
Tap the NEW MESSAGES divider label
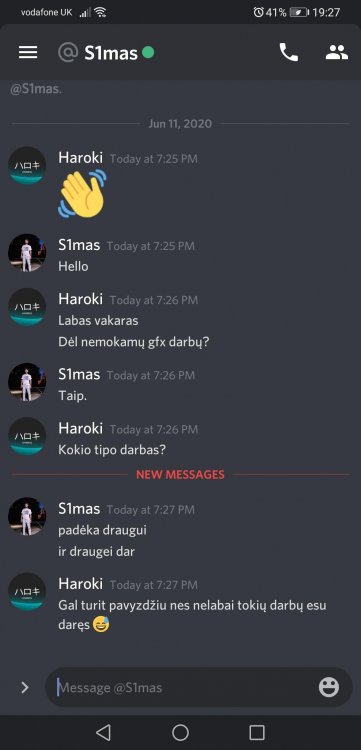(x=180, y=474)
